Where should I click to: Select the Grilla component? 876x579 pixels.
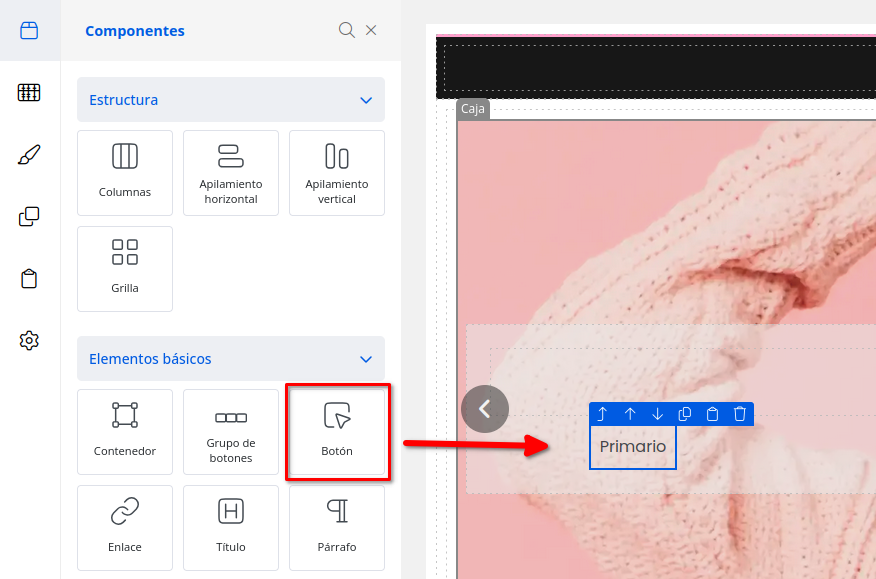pos(125,268)
